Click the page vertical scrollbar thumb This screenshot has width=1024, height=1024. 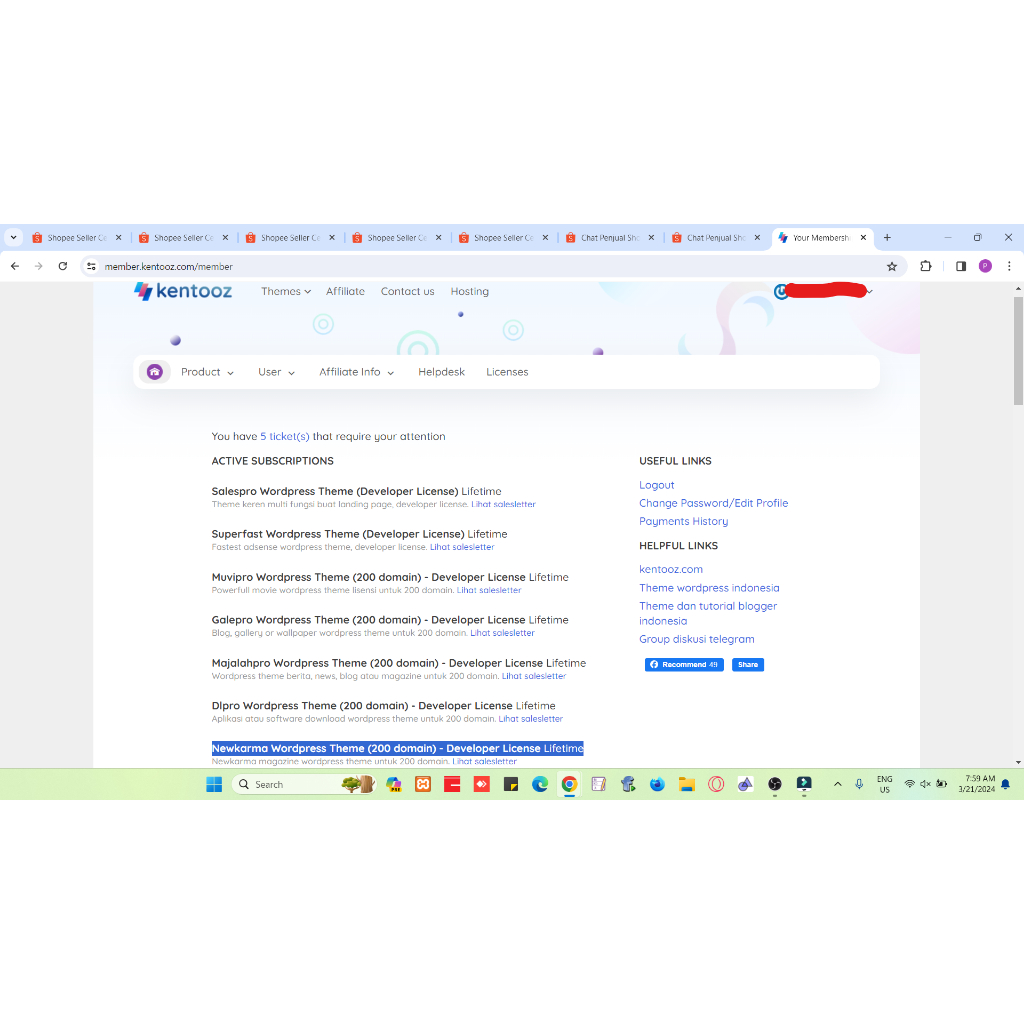click(x=1018, y=351)
